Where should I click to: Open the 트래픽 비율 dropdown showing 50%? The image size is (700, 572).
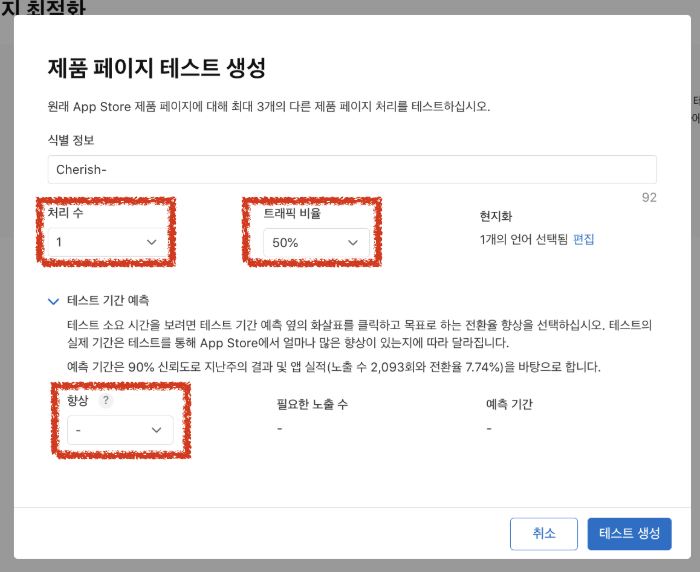pyautogui.click(x=316, y=243)
